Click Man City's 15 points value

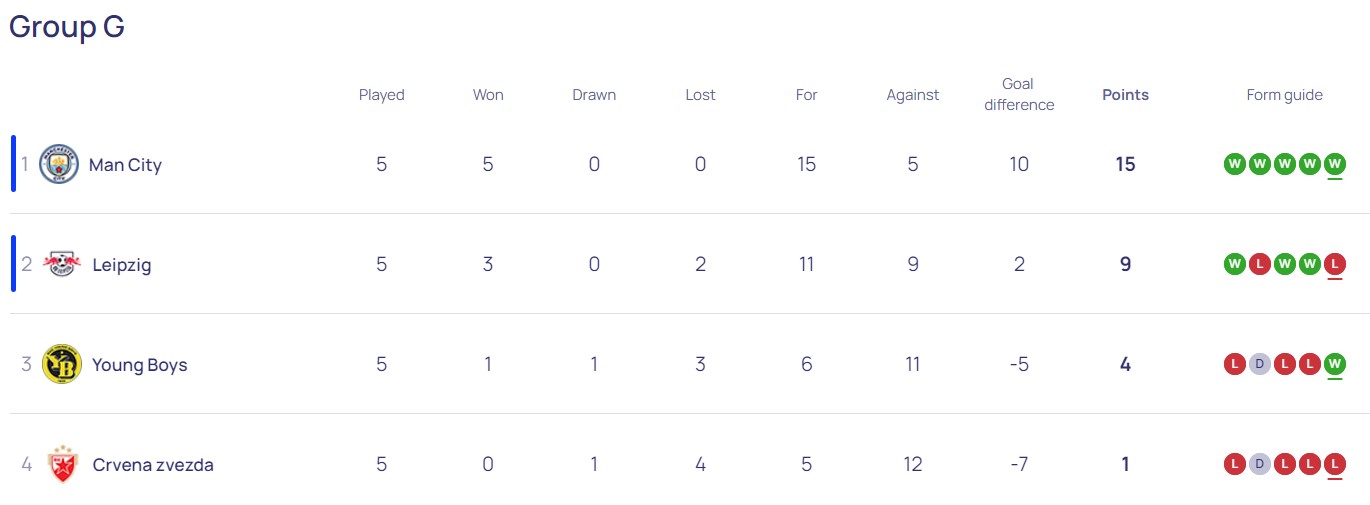pyautogui.click(x=1125, y=164)
